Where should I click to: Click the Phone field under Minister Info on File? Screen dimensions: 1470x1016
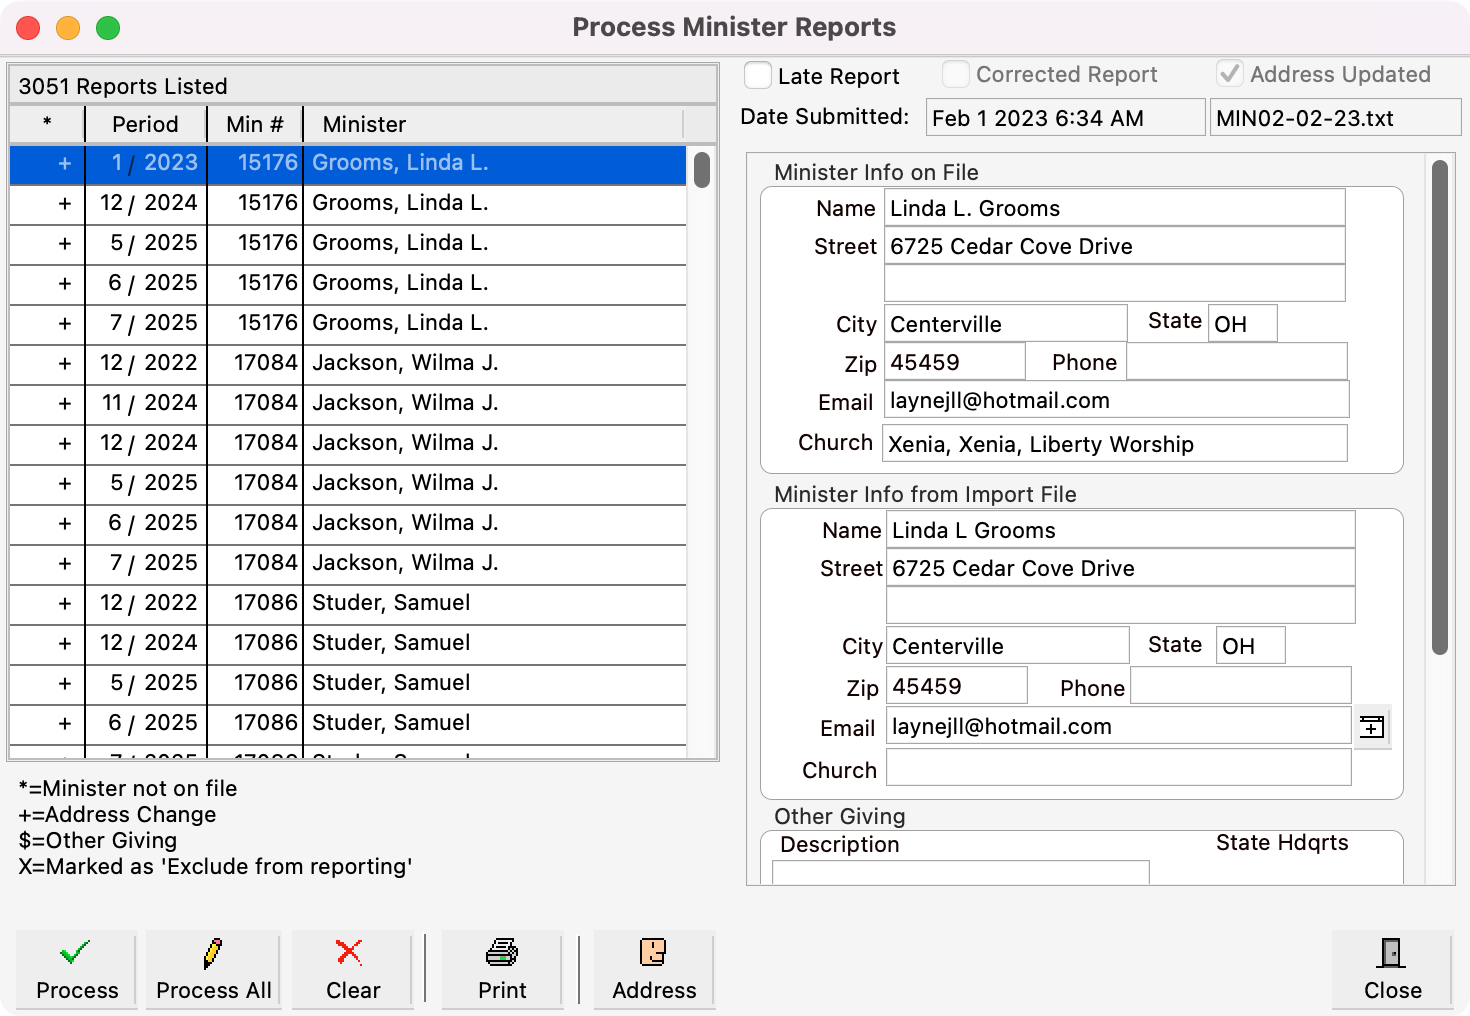(x=1237, y=361)
